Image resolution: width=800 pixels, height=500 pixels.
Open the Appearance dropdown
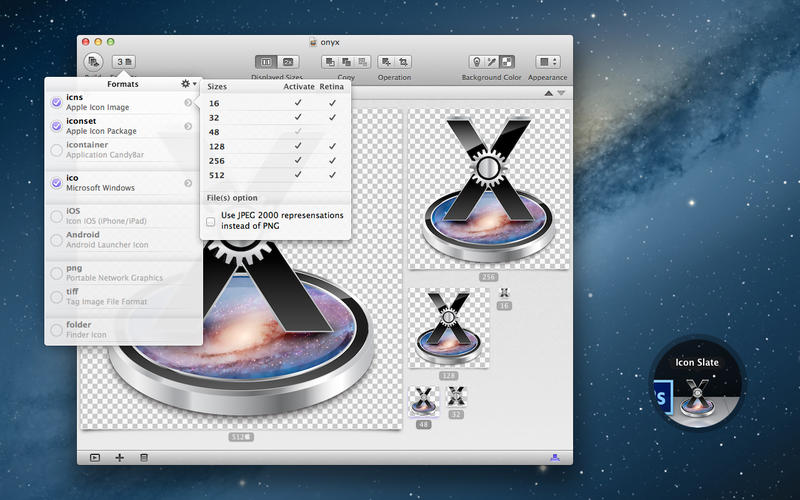547,62
